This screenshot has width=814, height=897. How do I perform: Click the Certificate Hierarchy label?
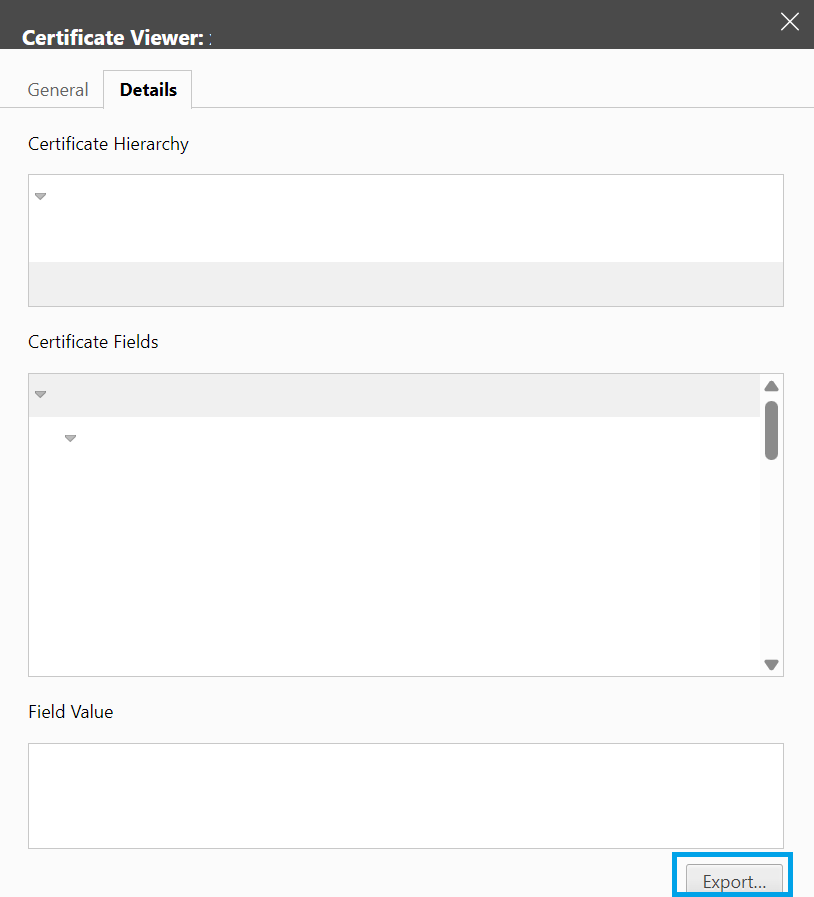[x=108, y=144]
